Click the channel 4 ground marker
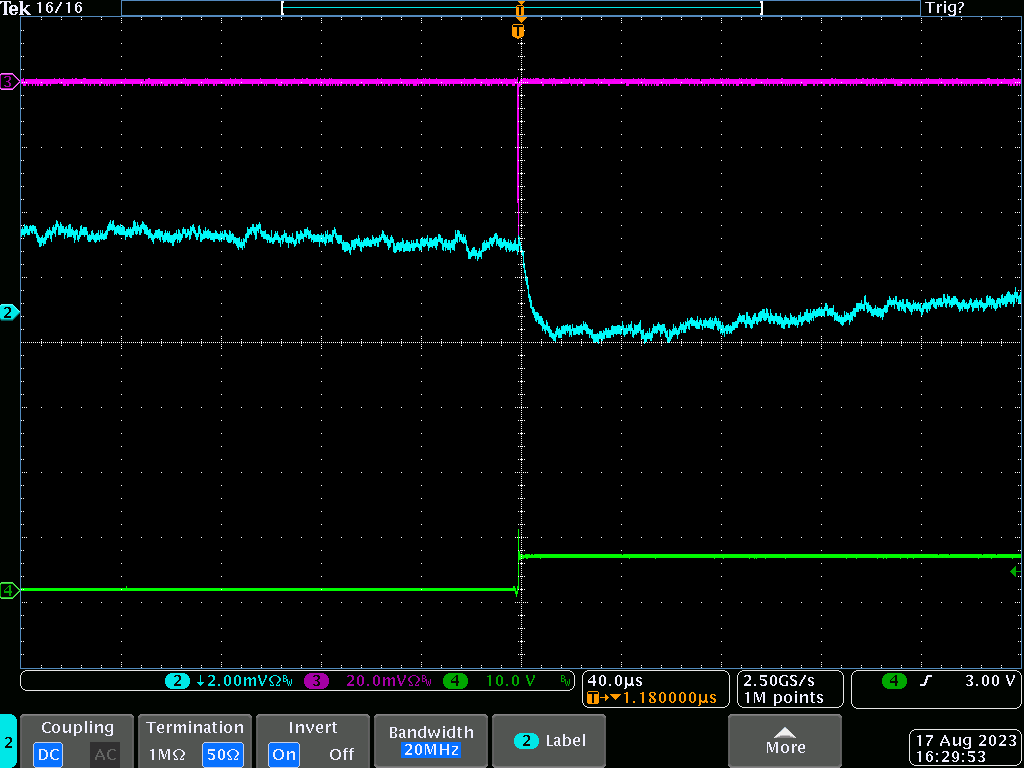Screen dimensions: 1024x768 click(9, 591)
